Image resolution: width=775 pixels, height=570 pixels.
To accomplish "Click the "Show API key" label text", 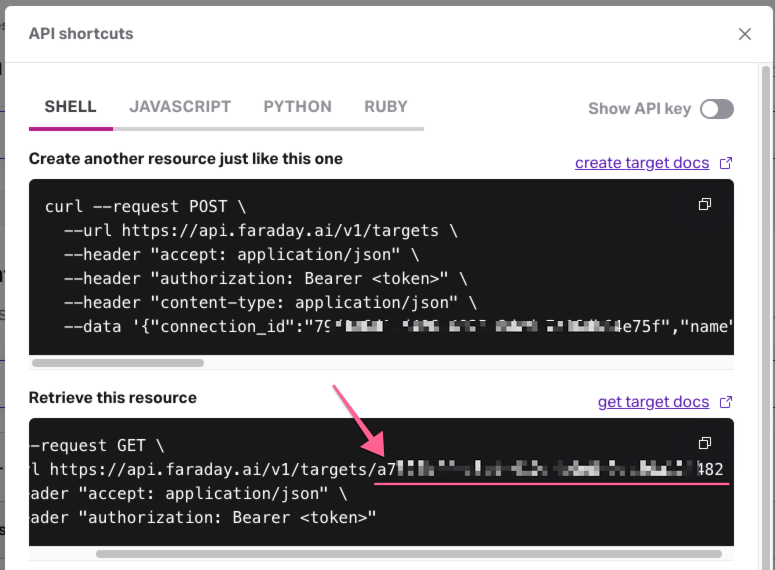I will [x=639, y=109].
